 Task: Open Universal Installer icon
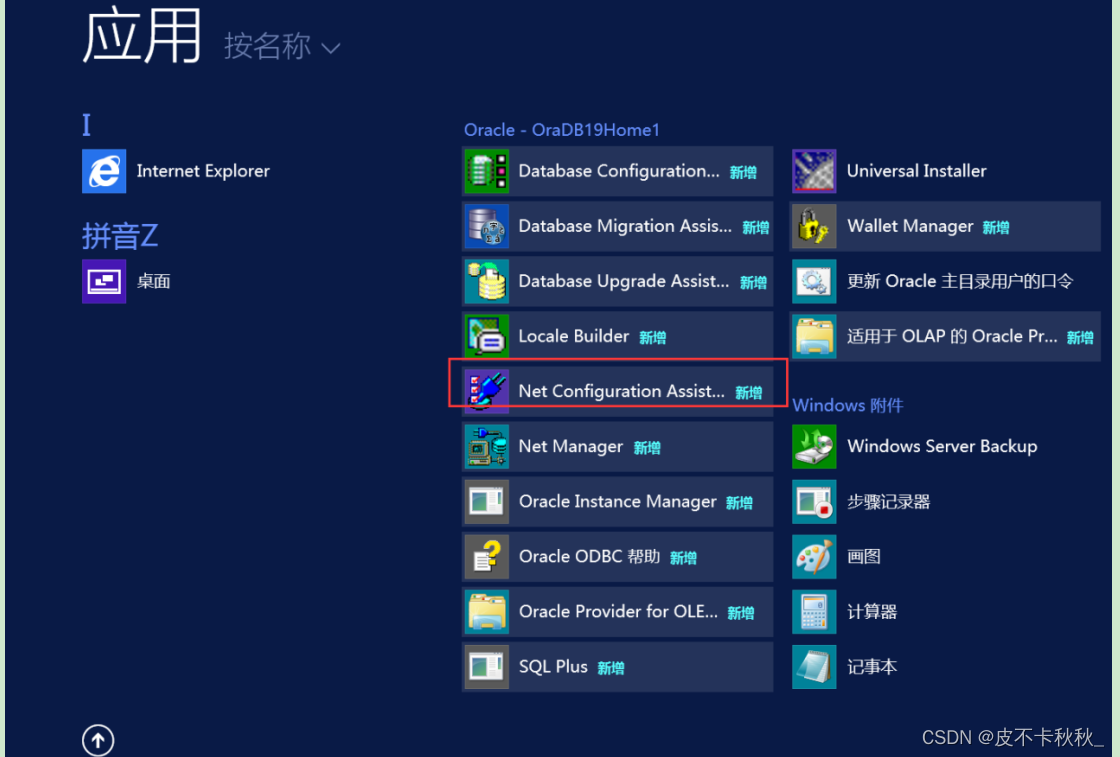tap(814, 171)
